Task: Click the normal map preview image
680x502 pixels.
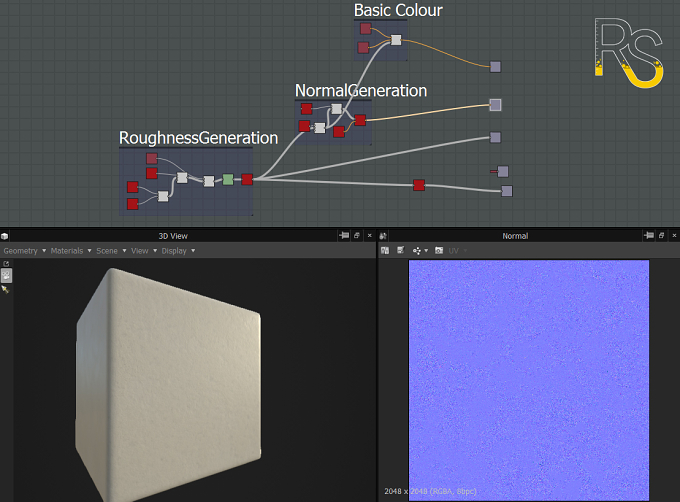Action: pyautogui.click(x=529, y=380)
